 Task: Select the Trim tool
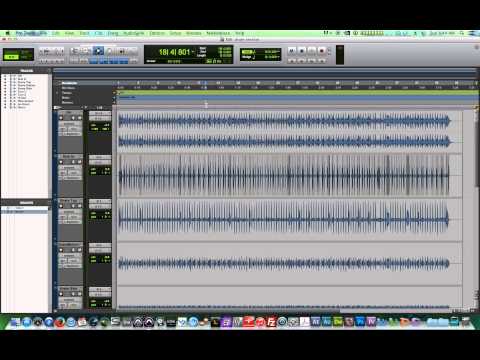pos(85,51)
